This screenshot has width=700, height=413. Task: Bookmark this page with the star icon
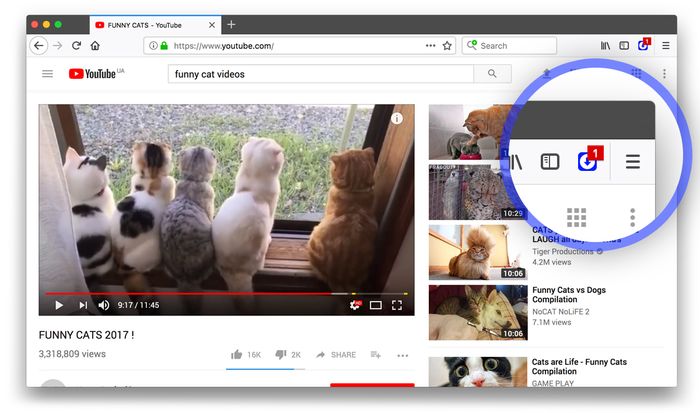447,46
